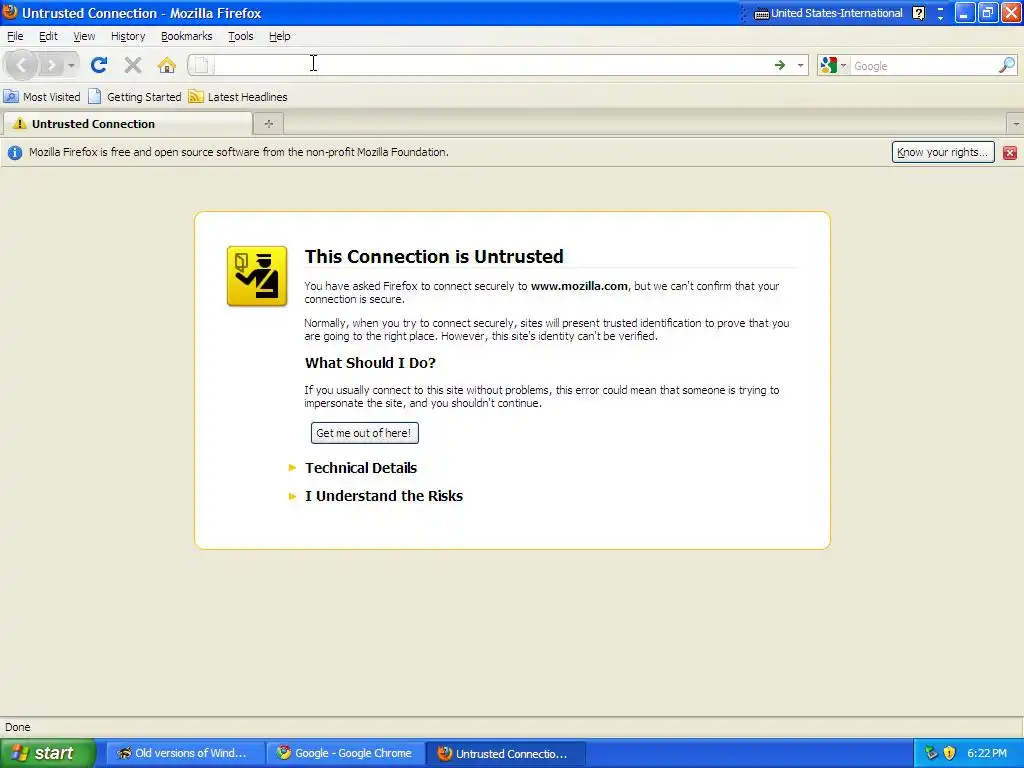
Task: Minimize the Firefox window
Action: tap(965, 13)
